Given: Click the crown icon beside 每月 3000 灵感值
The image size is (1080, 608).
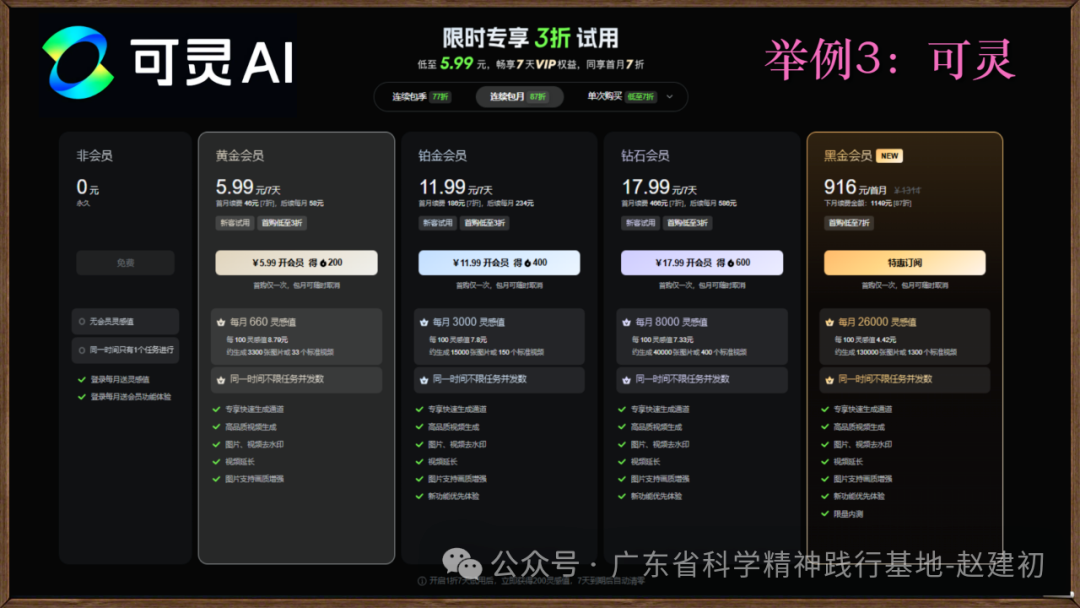Looking at the screenshot, I should pos(423,323).
